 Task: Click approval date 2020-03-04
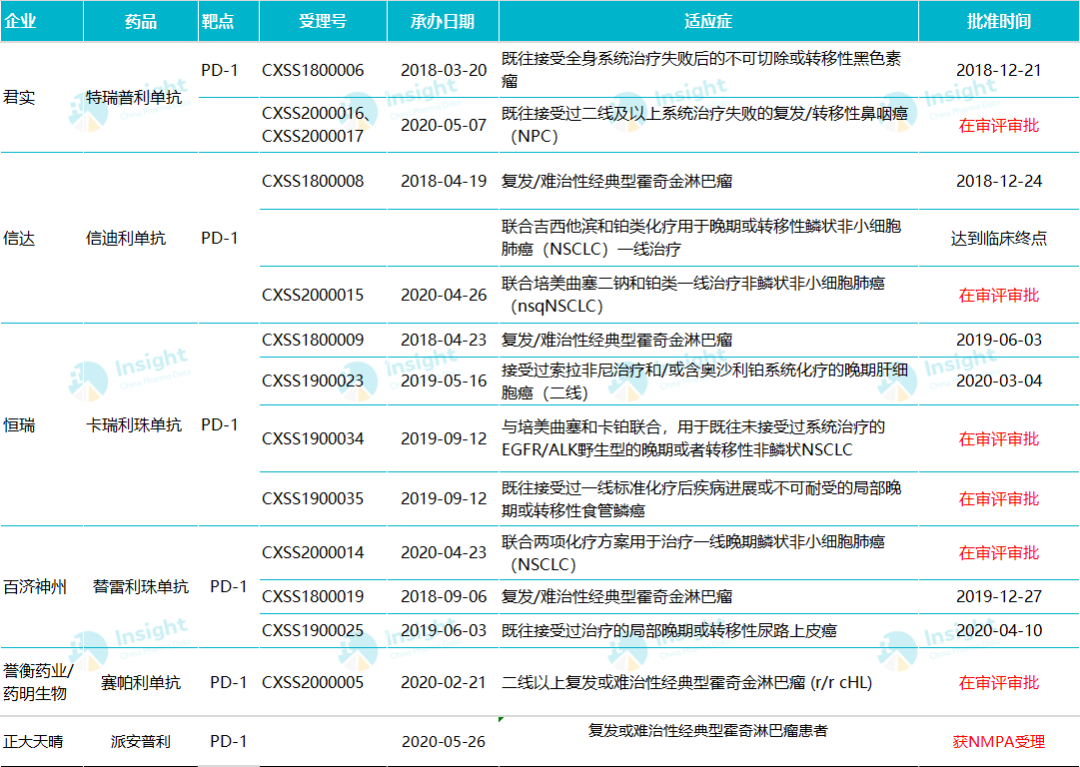(999, 381)
